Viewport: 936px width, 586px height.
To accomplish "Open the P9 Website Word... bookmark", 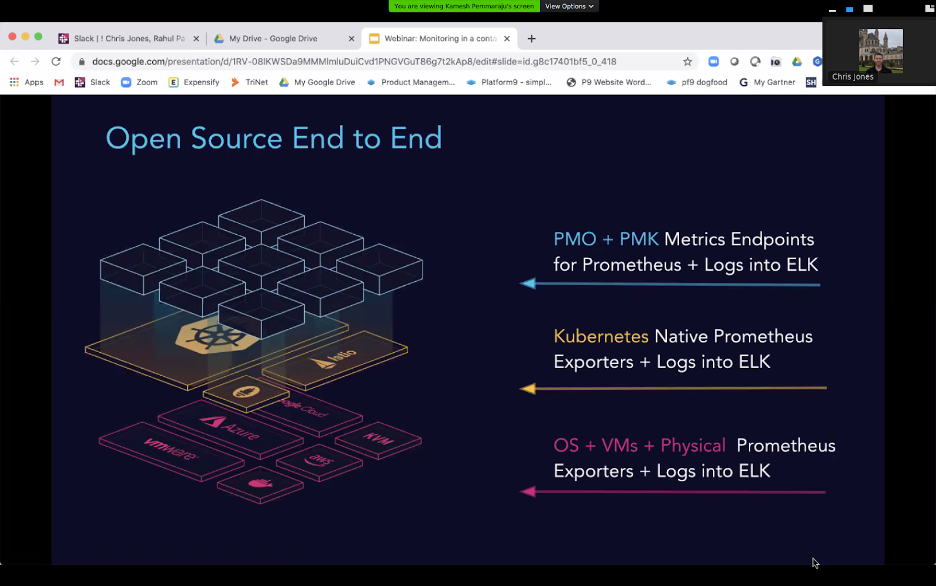I will click(x=609, y=82).
